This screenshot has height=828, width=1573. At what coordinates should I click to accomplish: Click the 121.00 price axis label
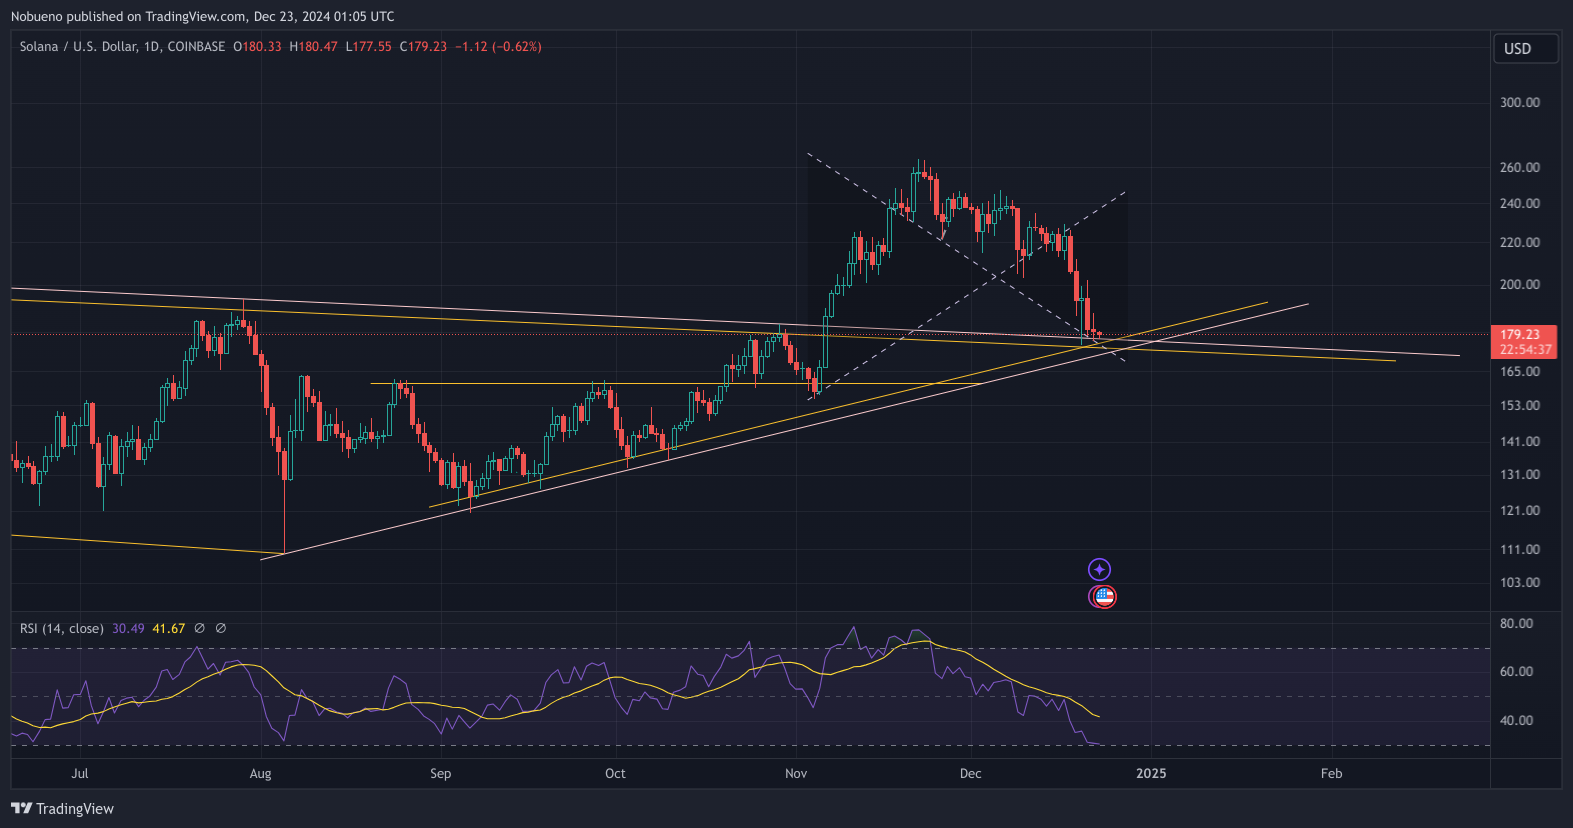tap(1520, 510)
